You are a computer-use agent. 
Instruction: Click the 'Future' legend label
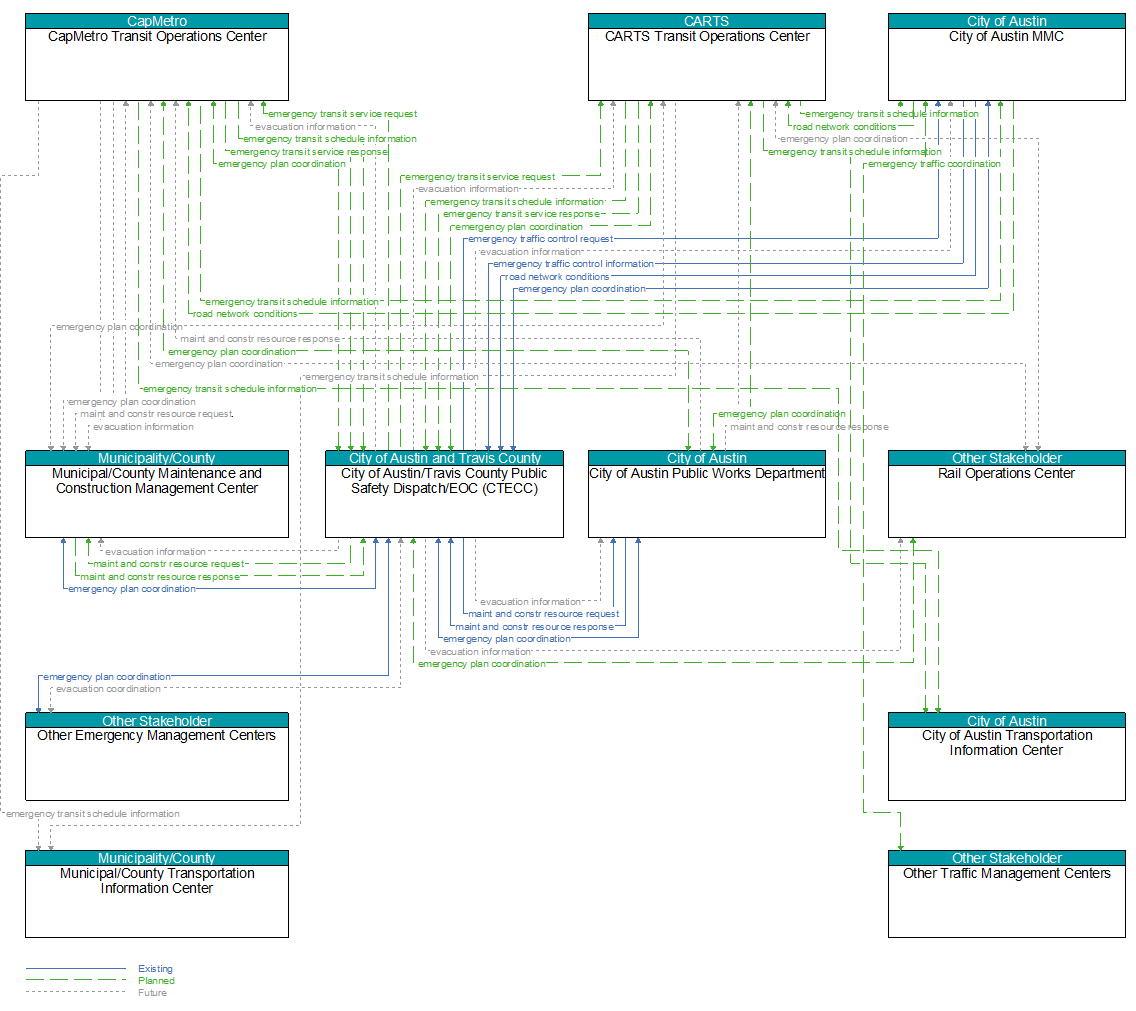tap(152, 993)
